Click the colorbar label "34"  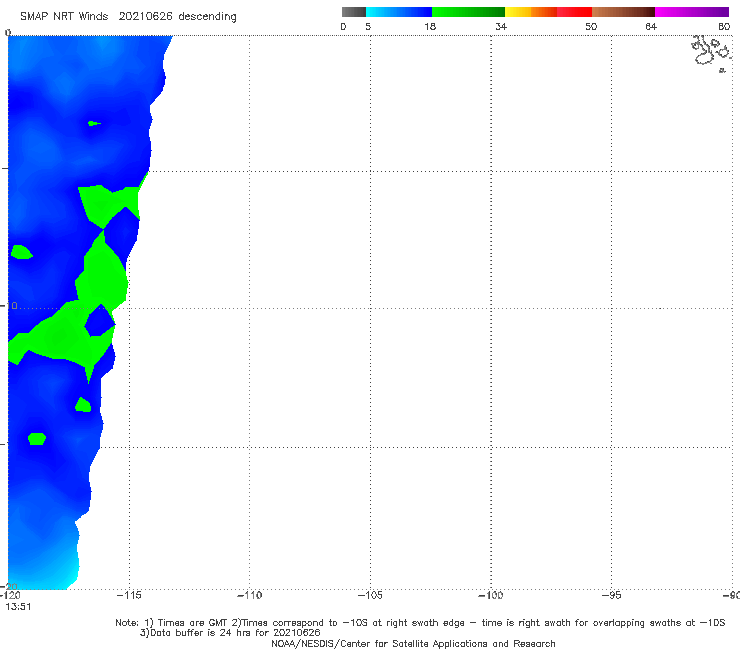pyautogui.click(x=501, y=27)
